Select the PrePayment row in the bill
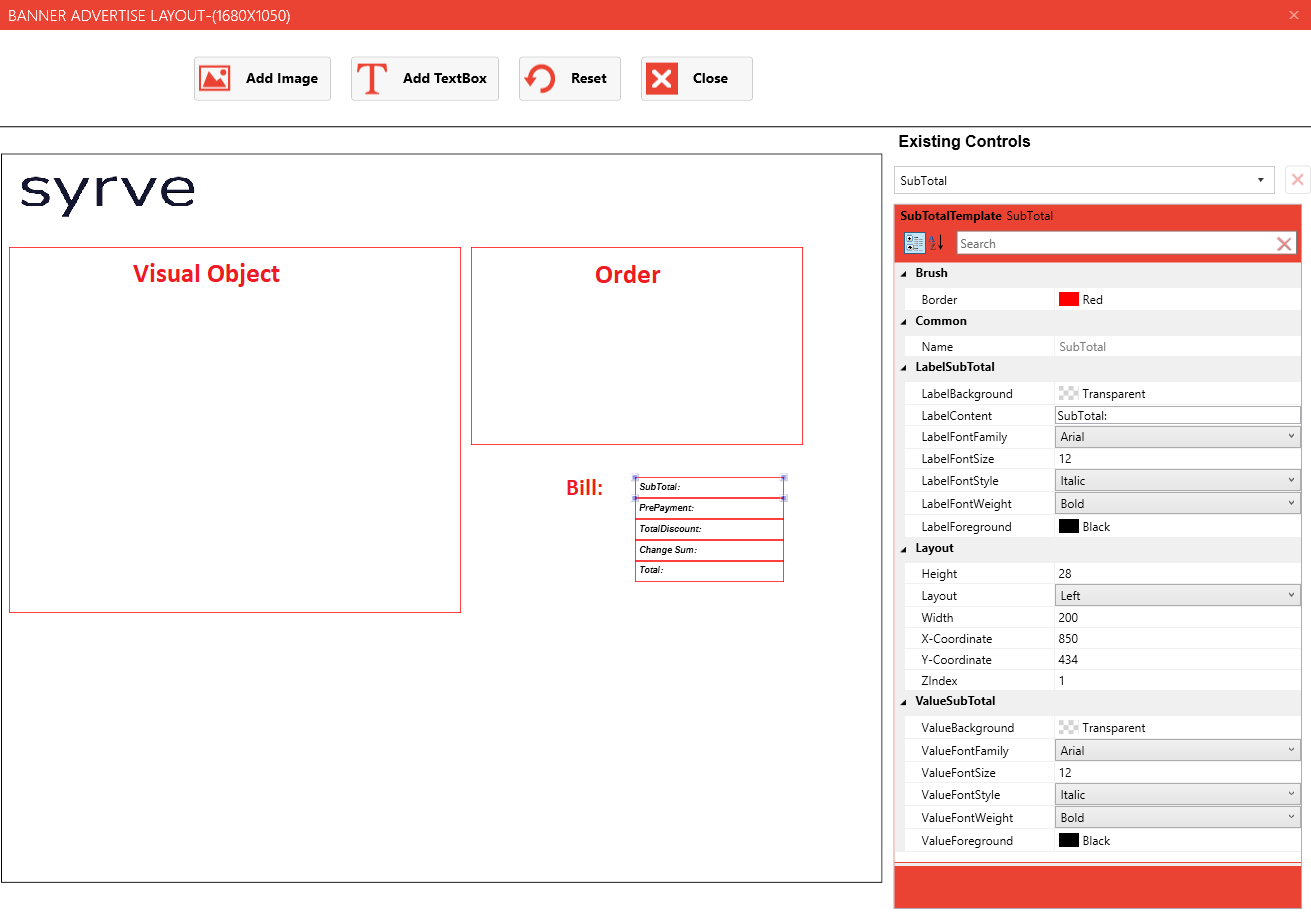The image size is (1311, 918). 709,509
